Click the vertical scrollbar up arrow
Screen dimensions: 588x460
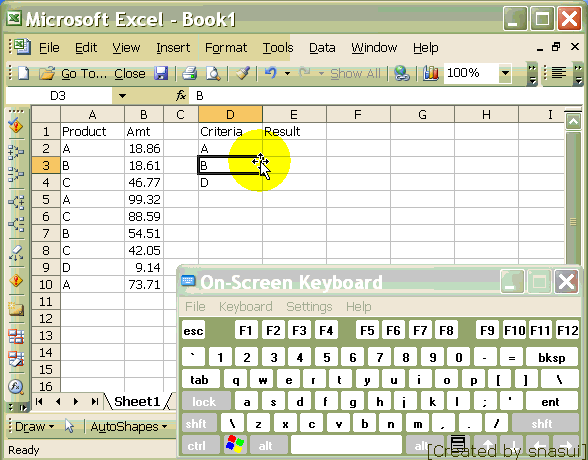click(574, 121)
